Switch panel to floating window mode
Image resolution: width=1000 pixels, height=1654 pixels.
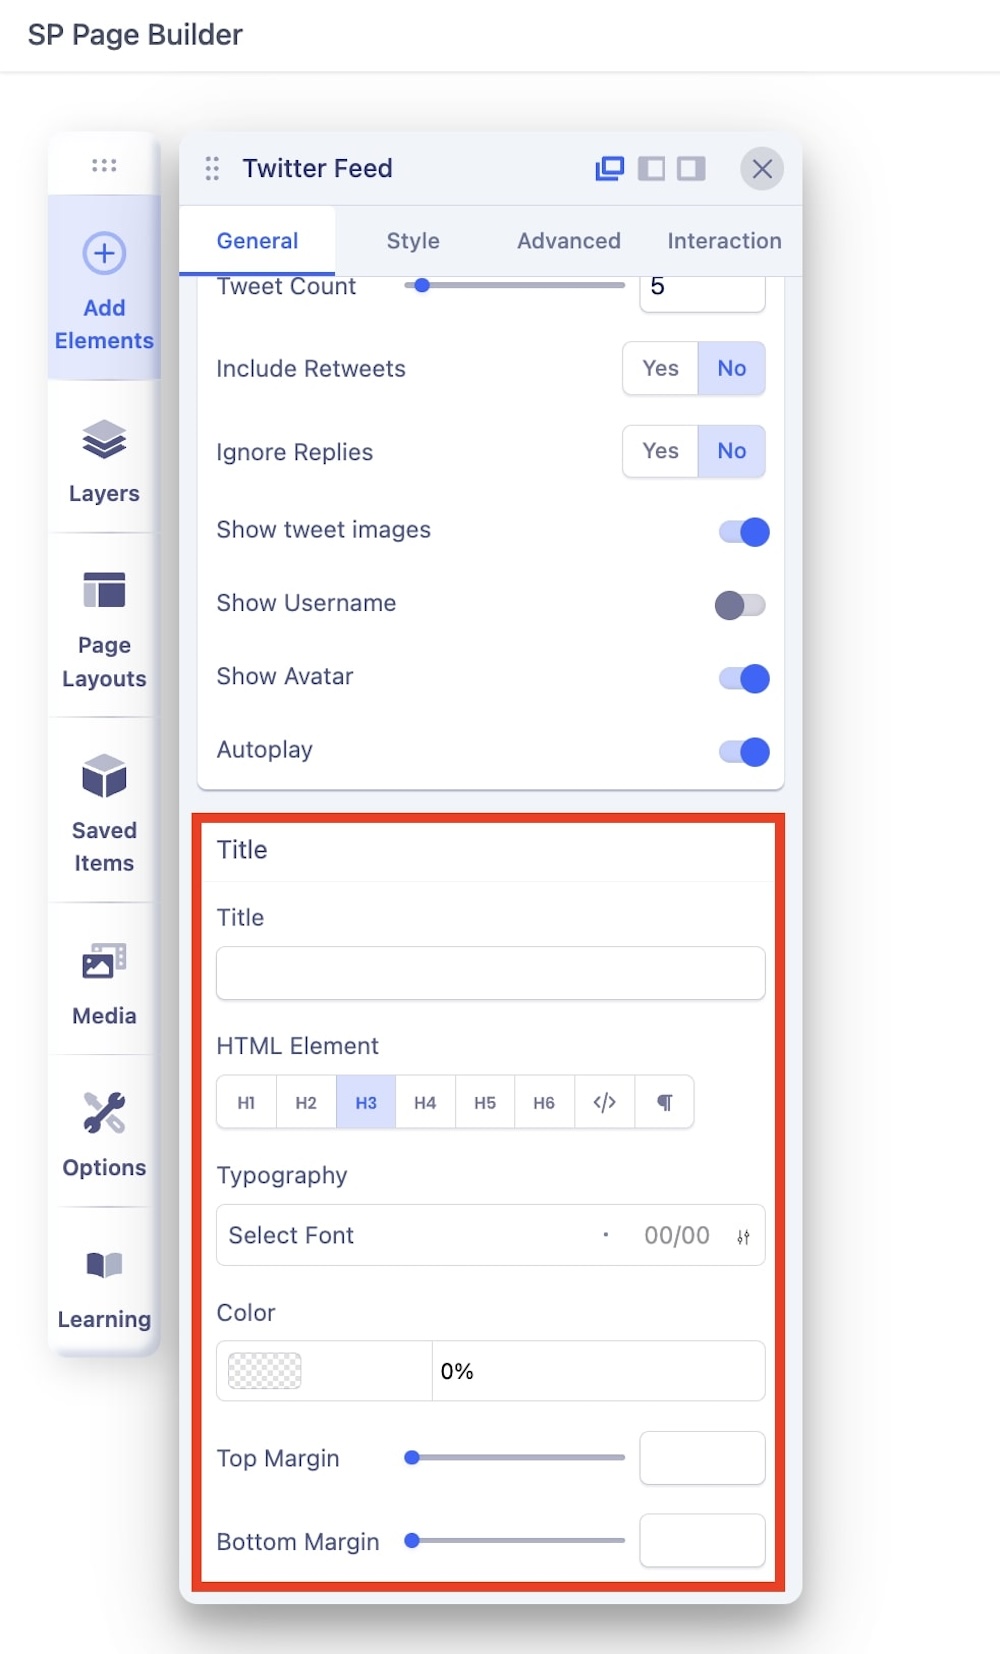(610, 168)
